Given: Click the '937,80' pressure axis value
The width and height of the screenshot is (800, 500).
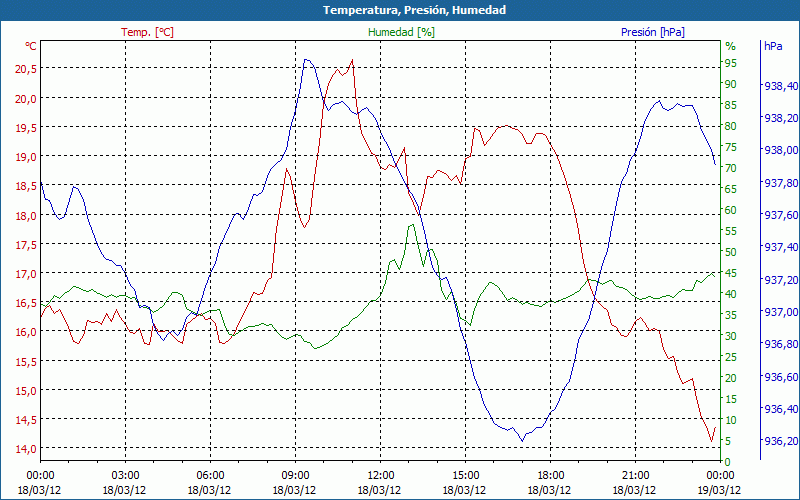Looking at the screenshot, I should [781, 183].
